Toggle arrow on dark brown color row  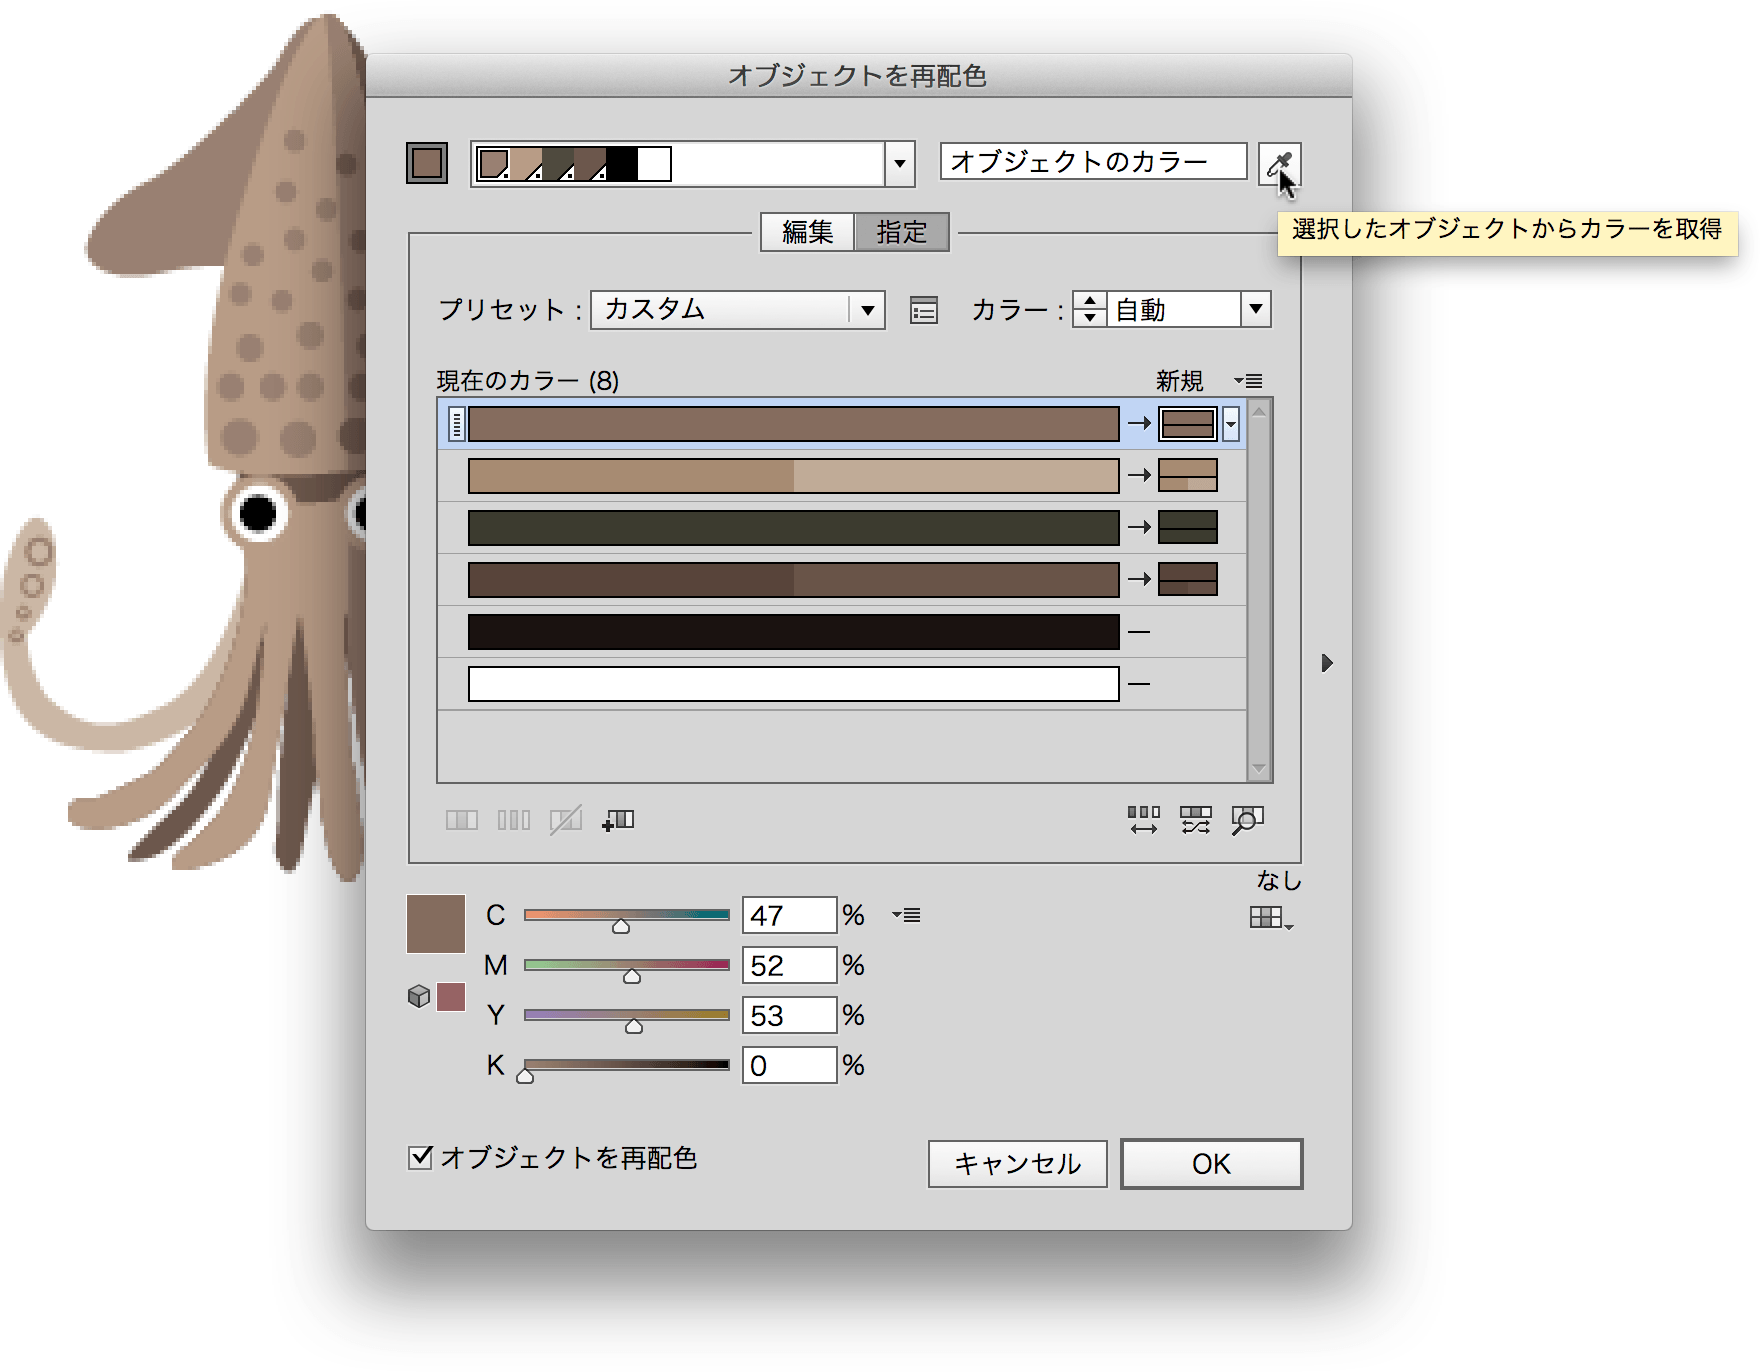(1139, 580)
